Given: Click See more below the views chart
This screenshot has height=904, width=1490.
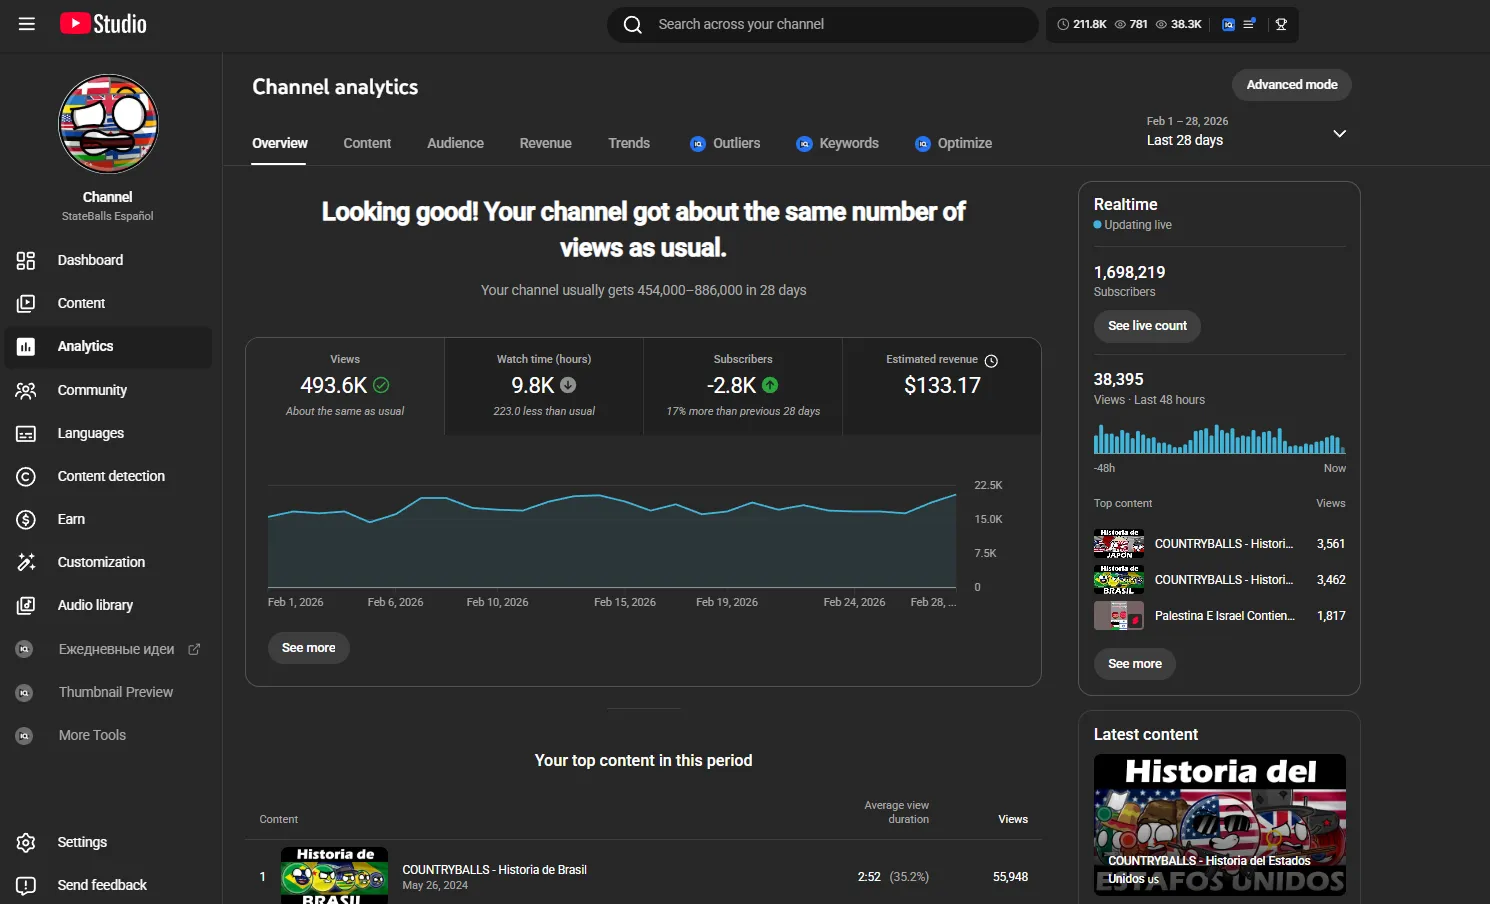Looking at the screenshot, I should pos(308,648).
